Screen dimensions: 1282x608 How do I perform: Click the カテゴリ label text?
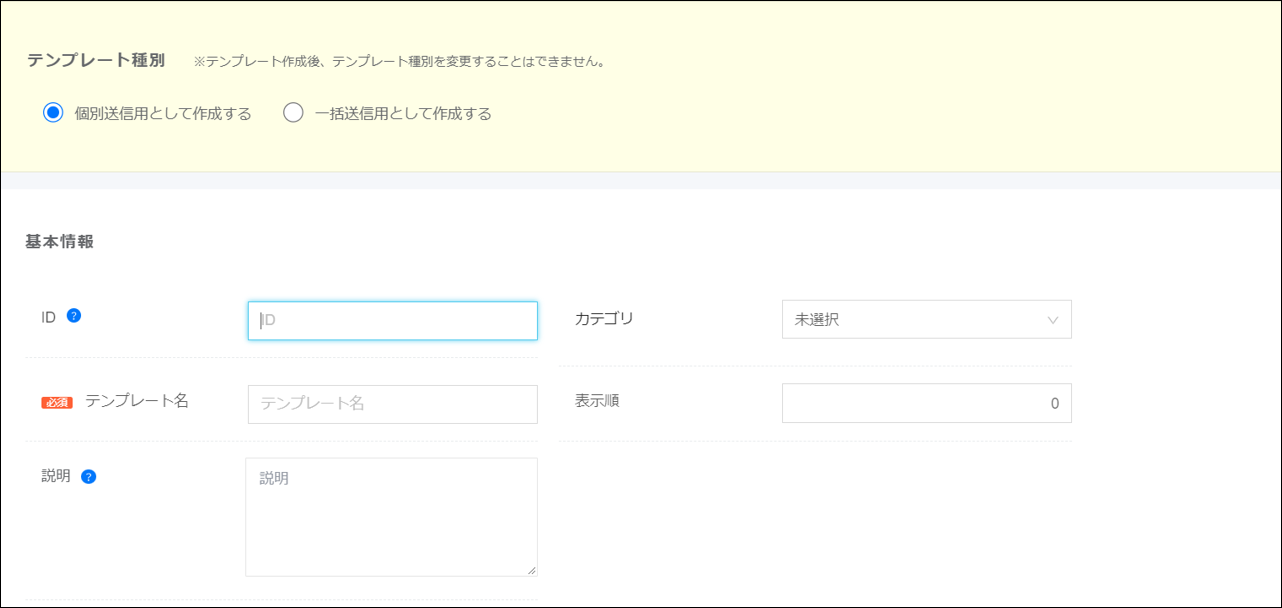(604, 319)
